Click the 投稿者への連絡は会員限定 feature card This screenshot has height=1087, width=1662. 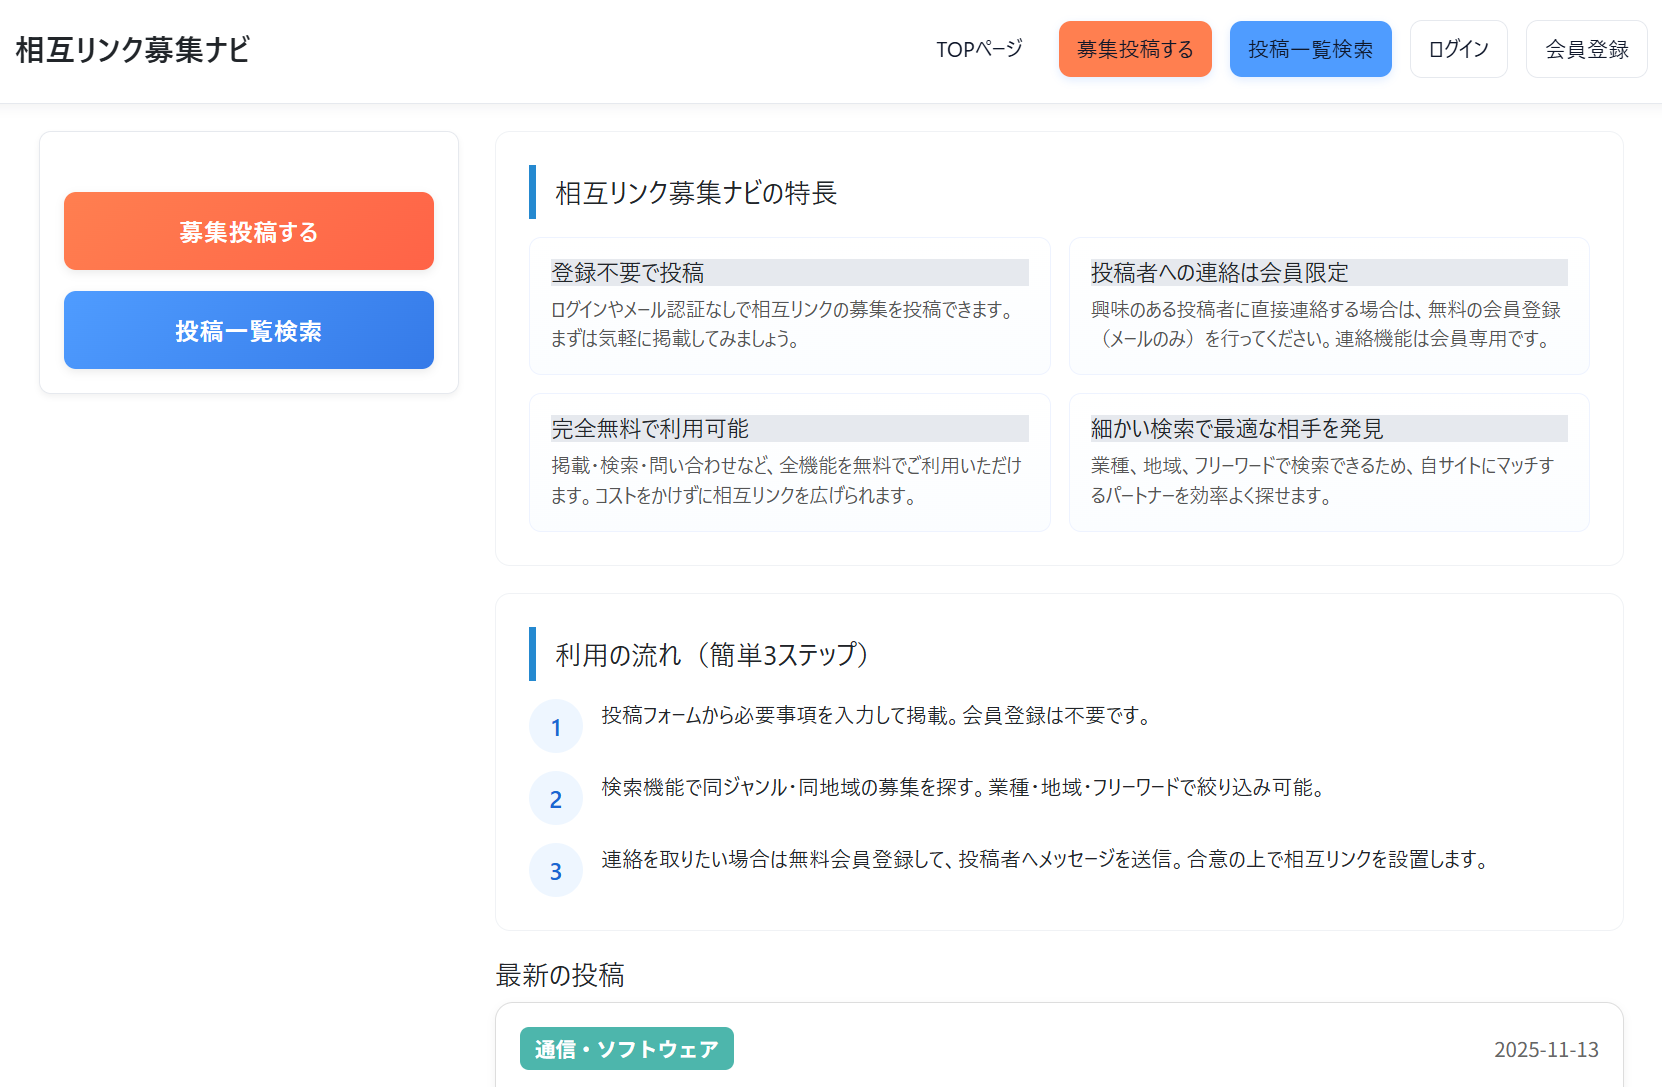[x=1328, y=306]
